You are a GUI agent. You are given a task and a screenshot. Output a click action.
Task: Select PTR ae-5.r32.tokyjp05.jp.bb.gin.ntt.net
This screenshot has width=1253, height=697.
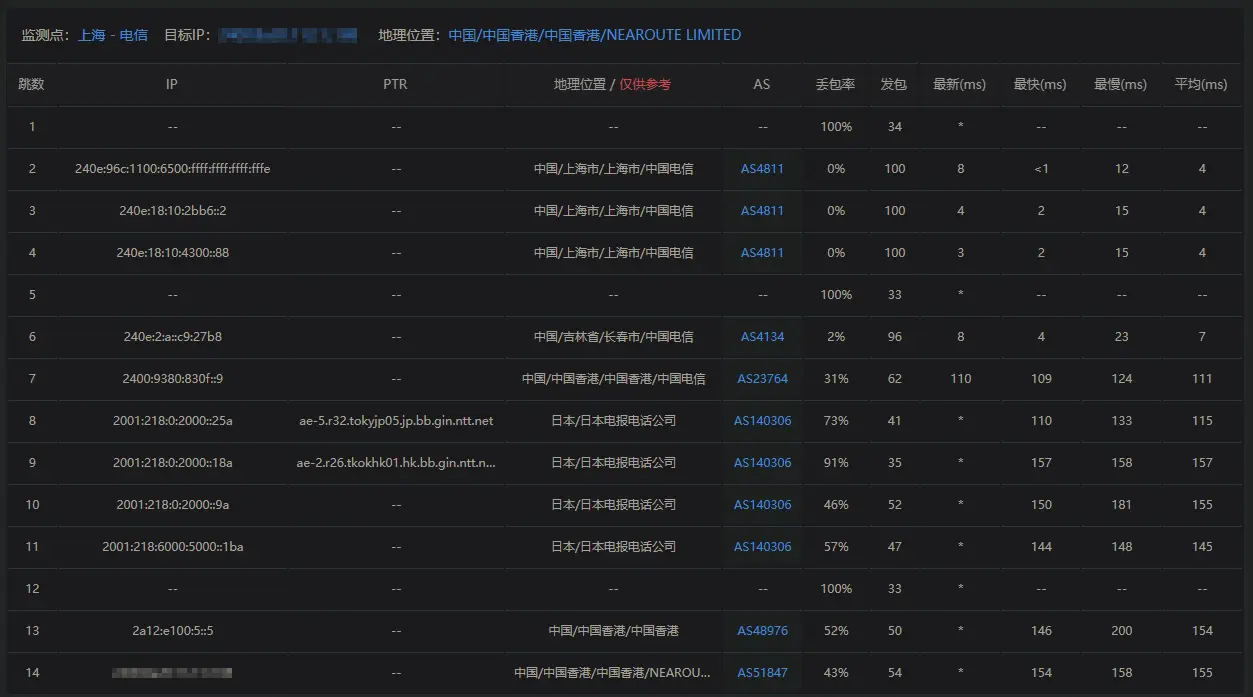point(395,421)
